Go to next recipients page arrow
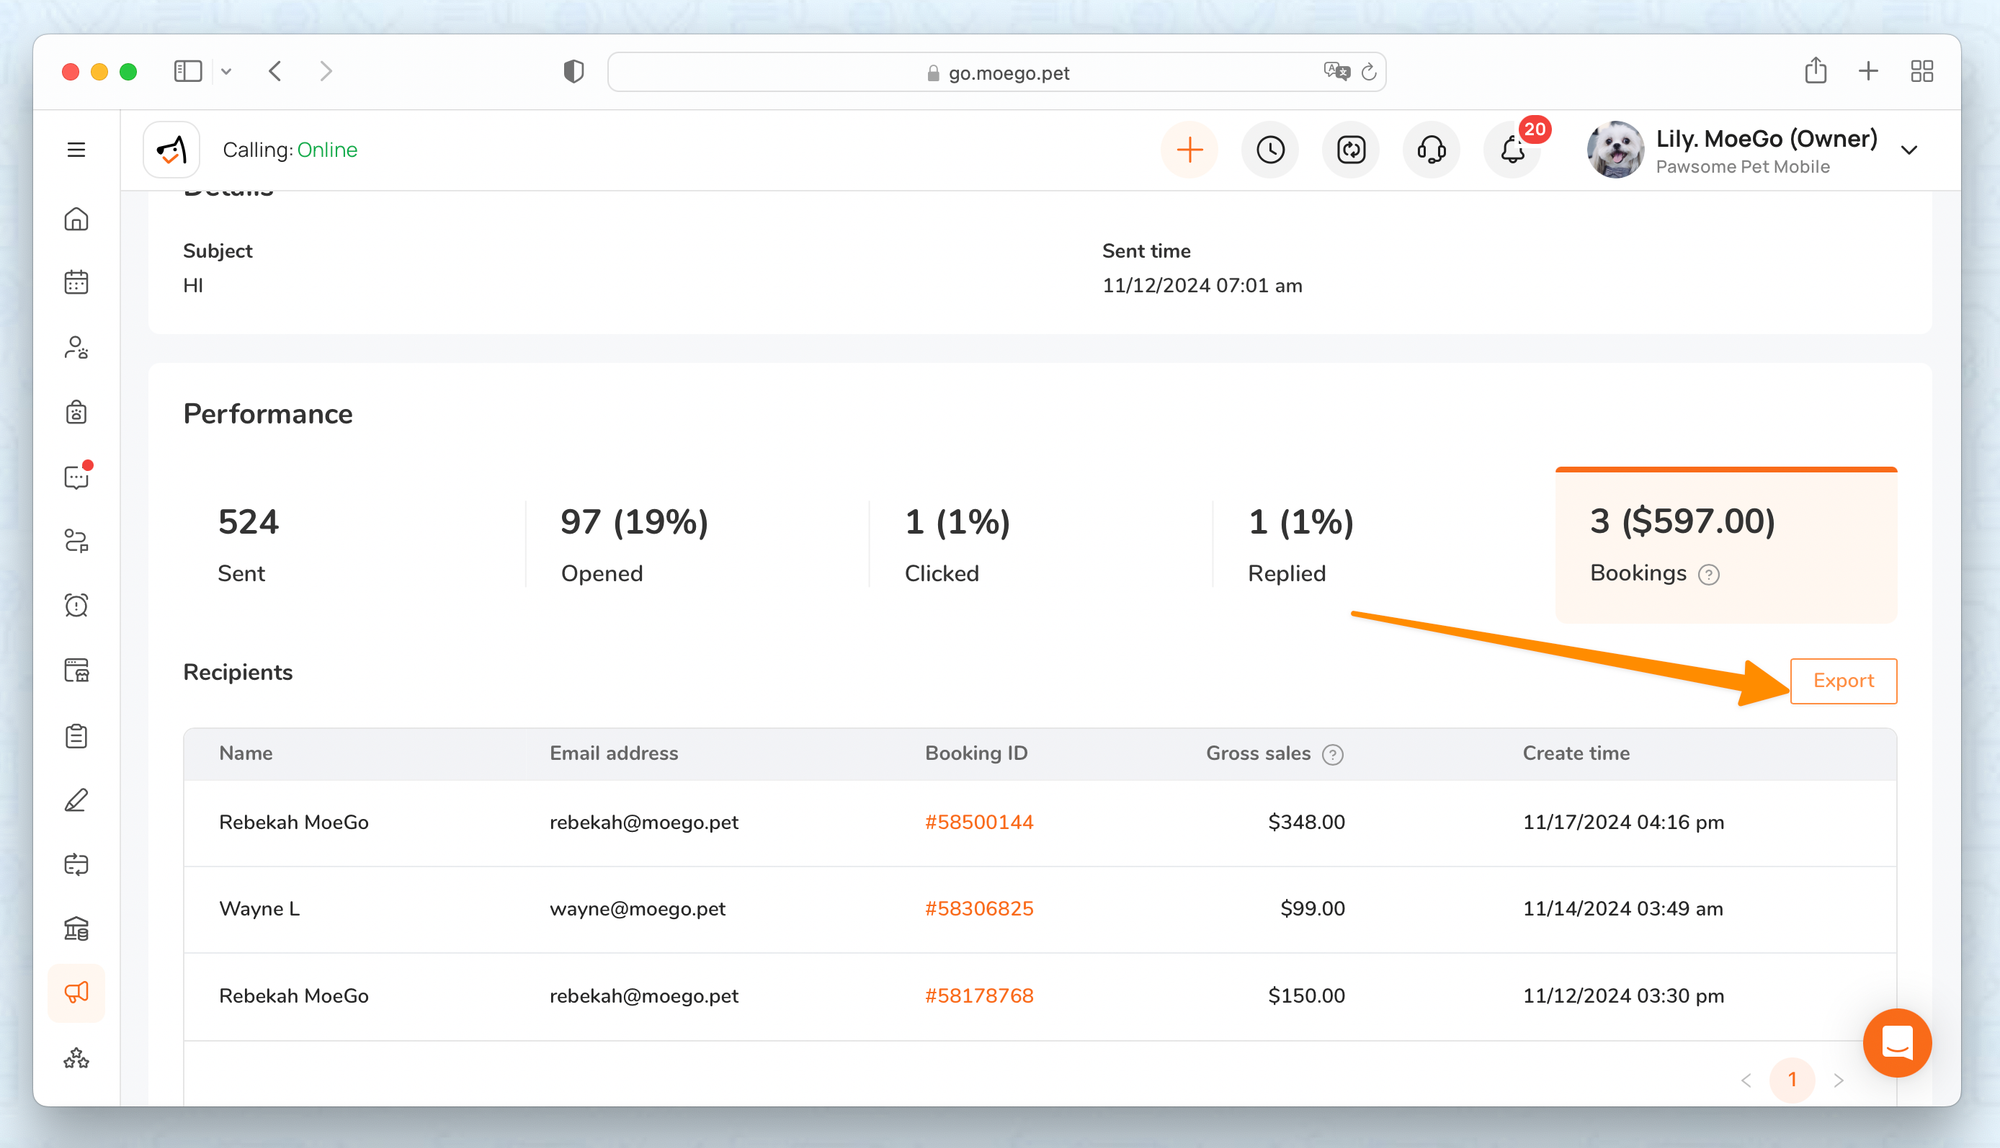 pos(1838,1080)
